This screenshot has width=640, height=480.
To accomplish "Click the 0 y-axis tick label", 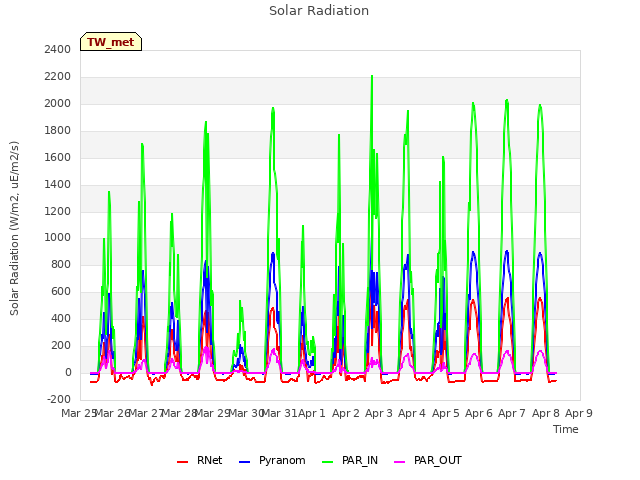I will 68,372.
